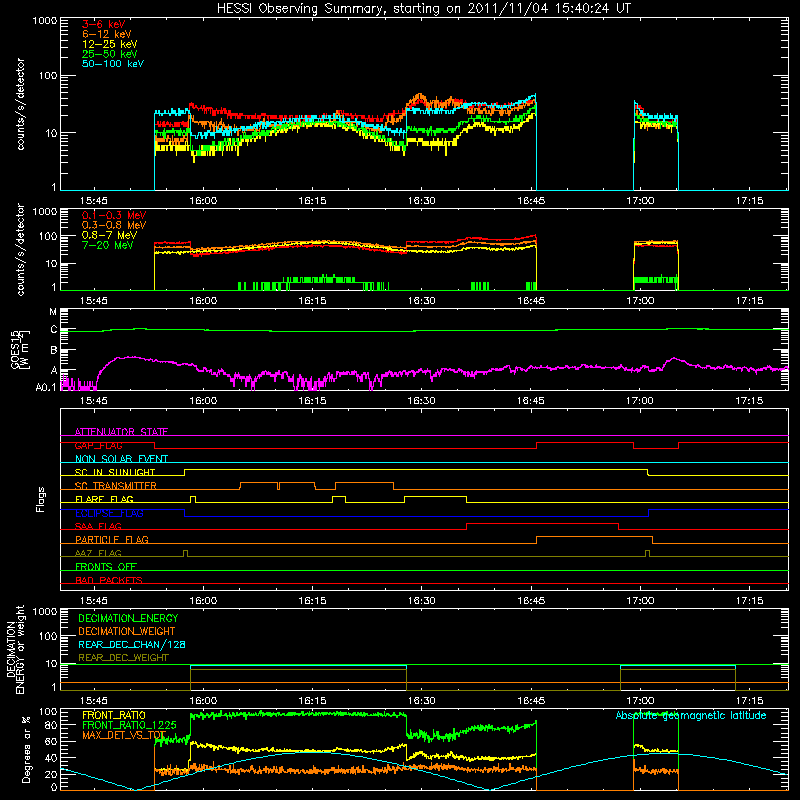
Task: Click the REAR_DEC_WEIGHT legend label
Action: click(x=123, y=658)
